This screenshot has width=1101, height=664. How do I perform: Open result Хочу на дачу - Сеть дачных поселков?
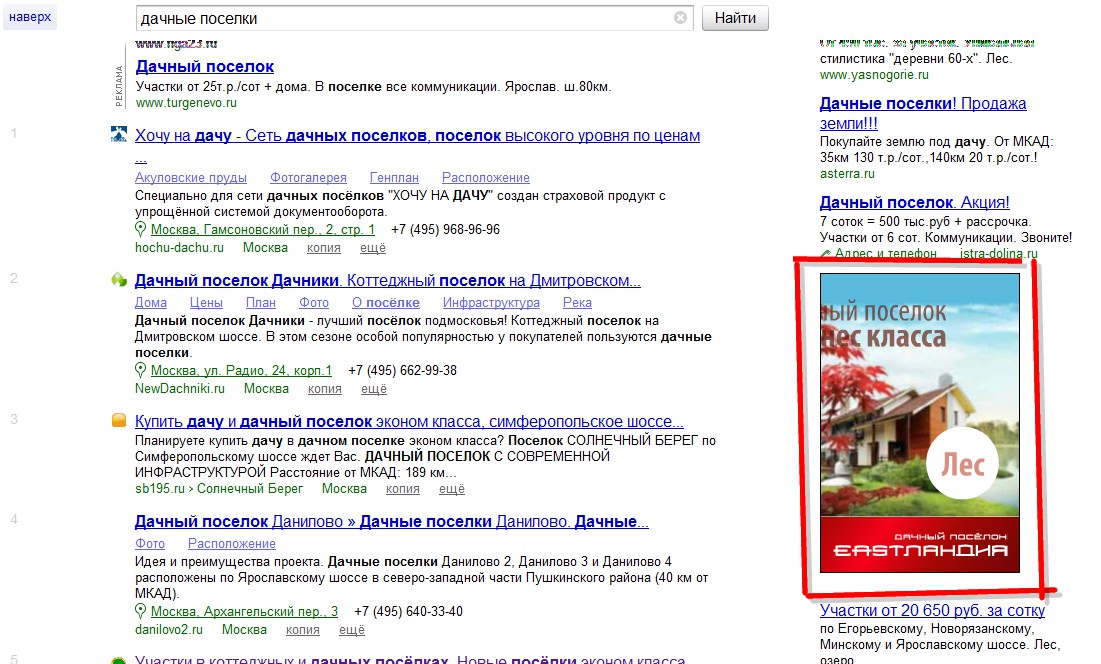point(417,136)
